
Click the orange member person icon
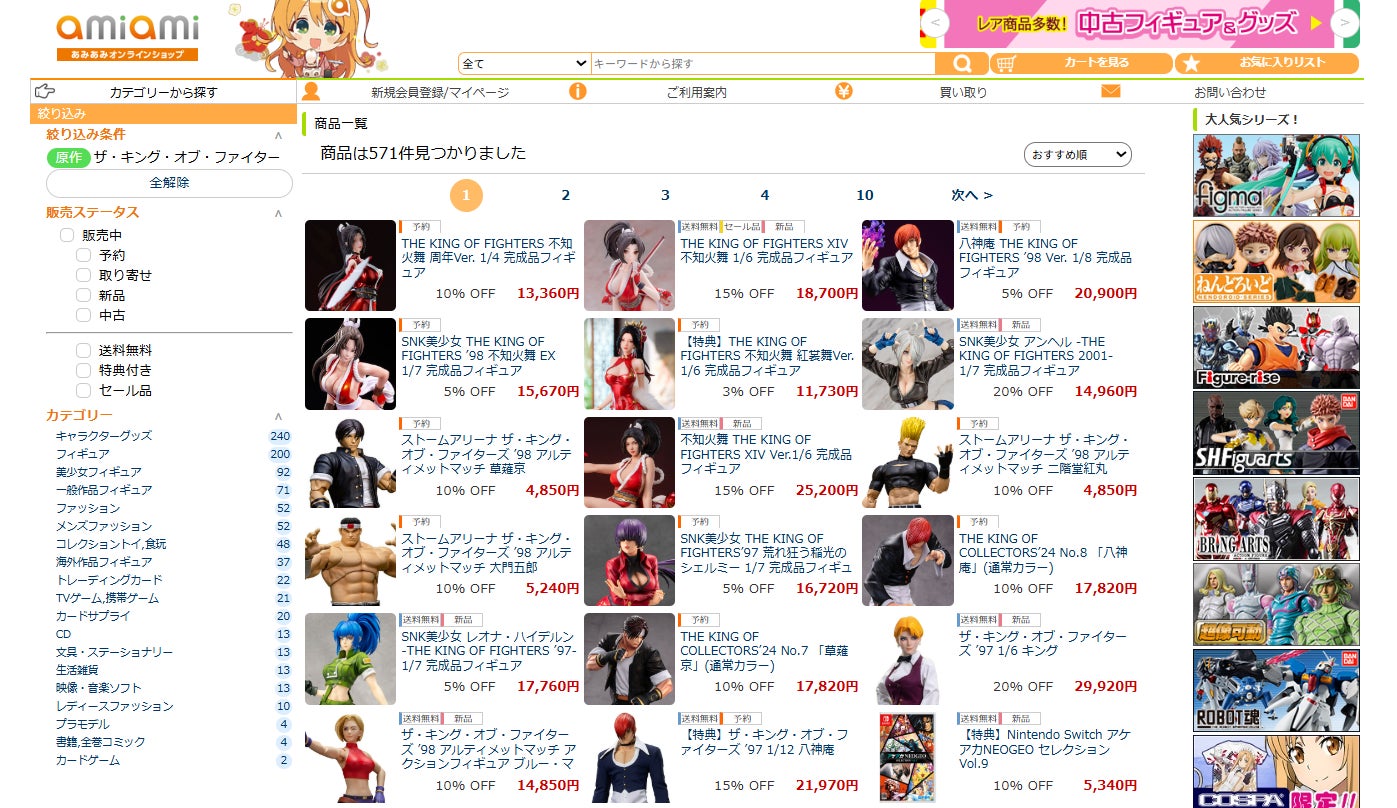click(x=311, y=91)
